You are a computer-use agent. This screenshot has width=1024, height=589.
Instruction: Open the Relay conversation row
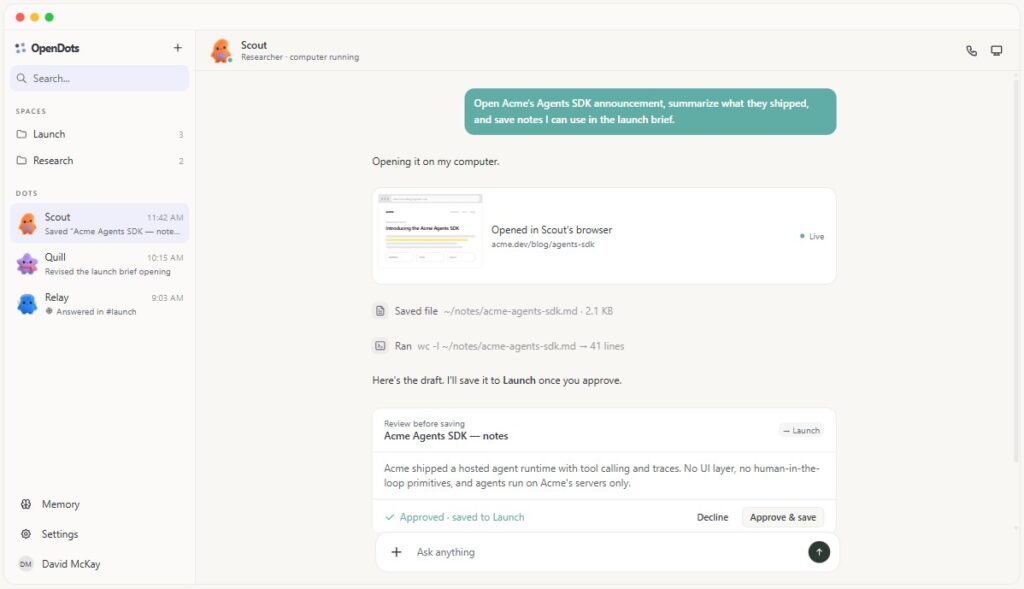(99, 304)
